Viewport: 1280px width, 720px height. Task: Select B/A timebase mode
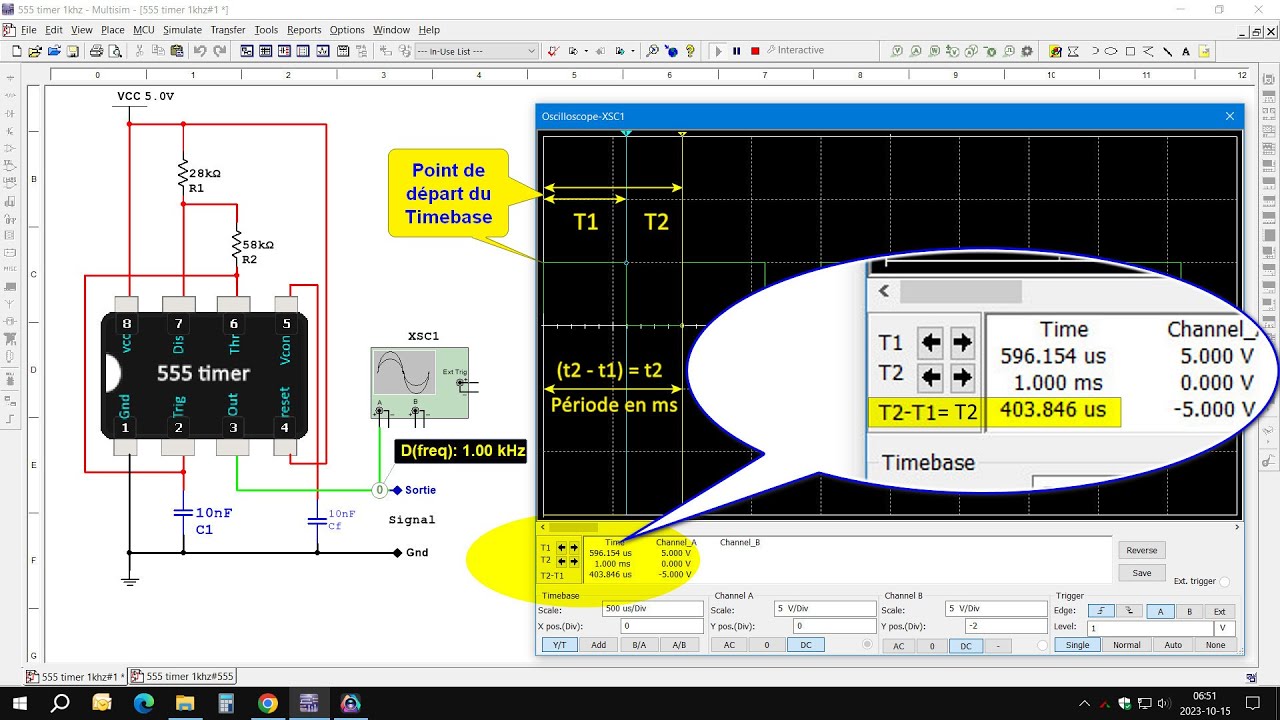pyautogui.click(x=639, y=645)
